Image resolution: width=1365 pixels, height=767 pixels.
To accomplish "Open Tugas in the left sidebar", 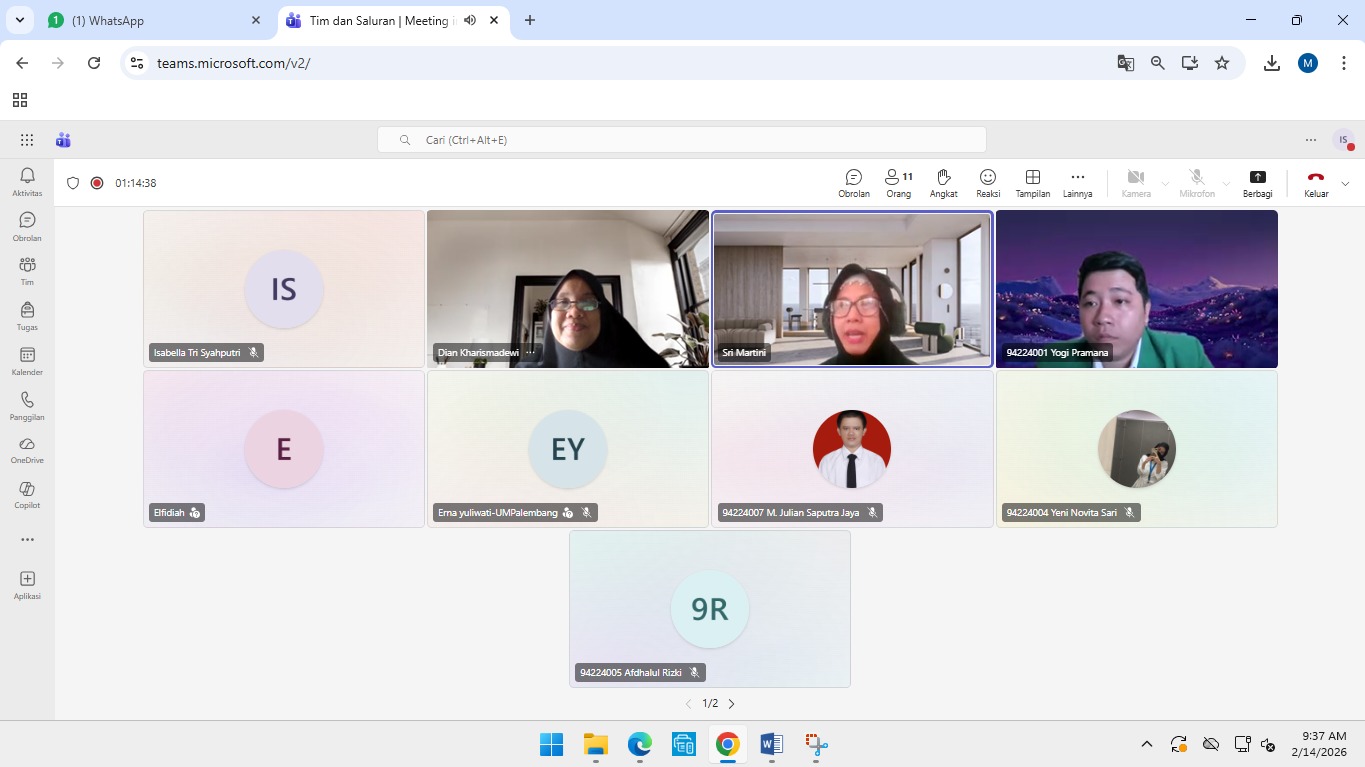I will (x=27, y=316).
